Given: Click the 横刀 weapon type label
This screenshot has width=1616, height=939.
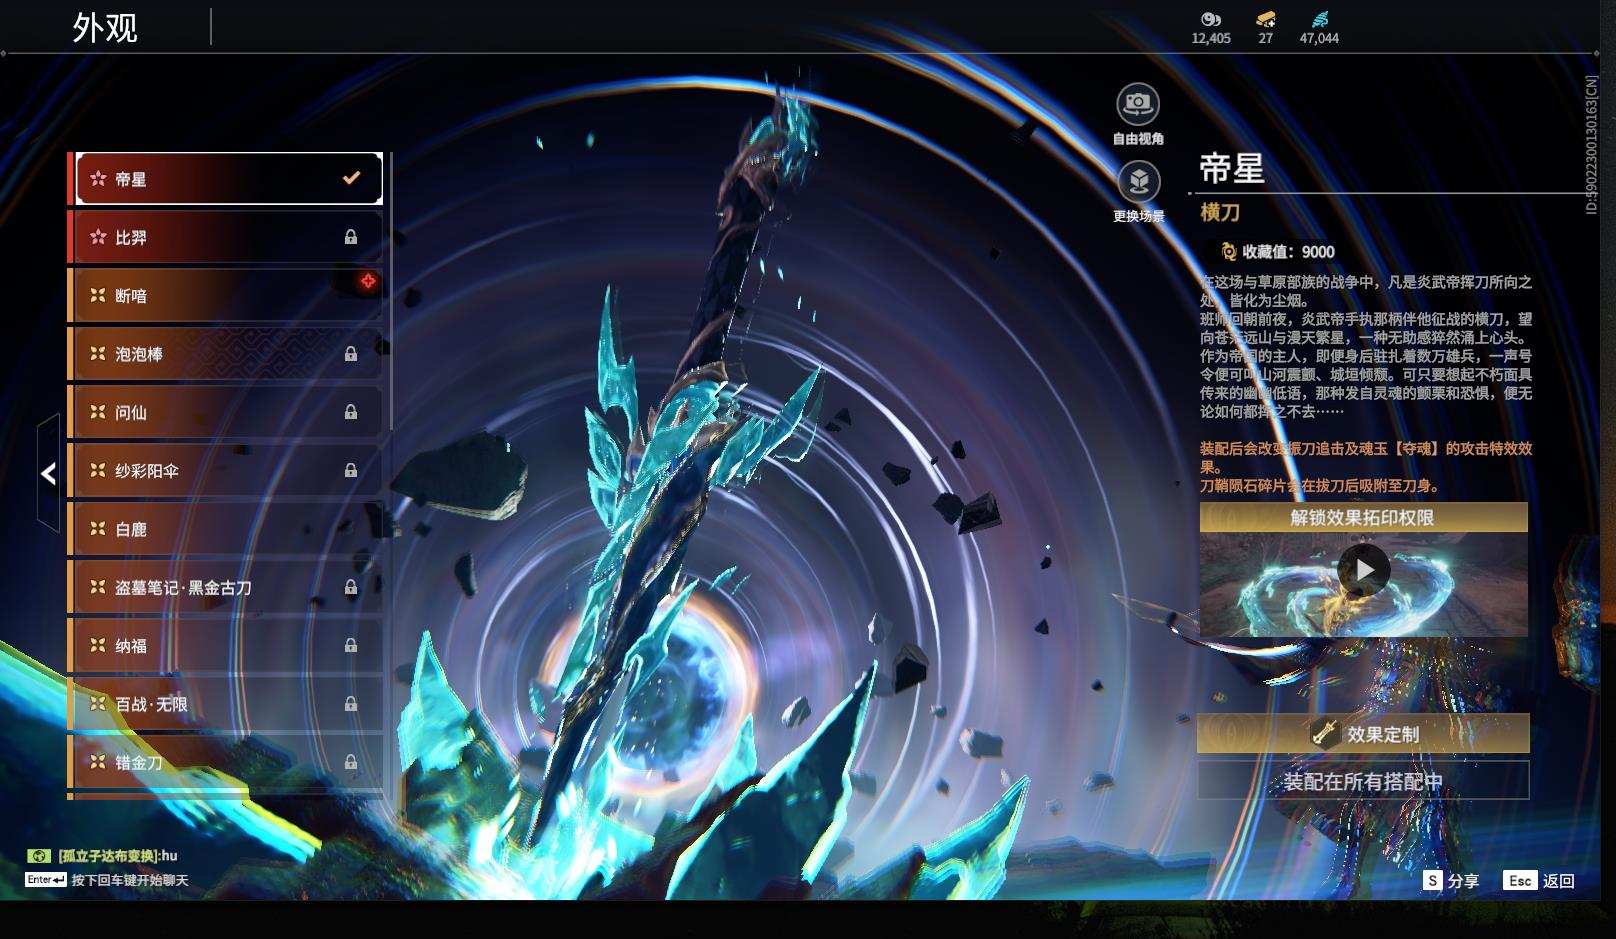Looking at the screenshot, I should tap(1220, 212).
